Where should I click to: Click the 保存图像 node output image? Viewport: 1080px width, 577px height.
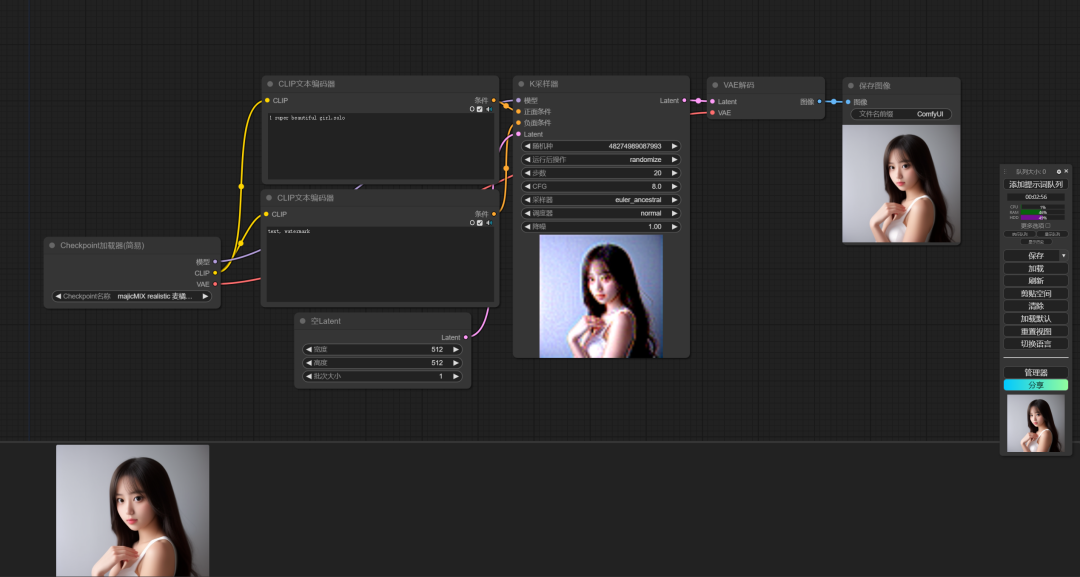901,184
